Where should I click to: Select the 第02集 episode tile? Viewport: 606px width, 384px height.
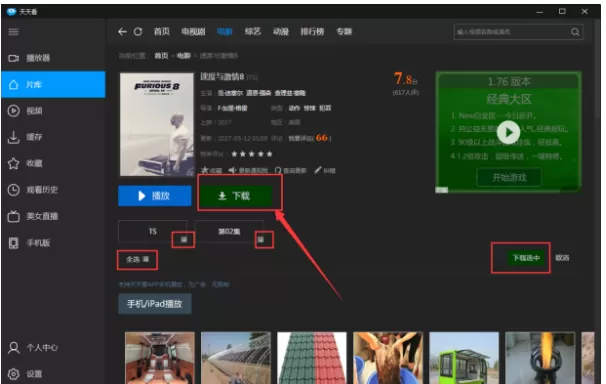(229, 231)
